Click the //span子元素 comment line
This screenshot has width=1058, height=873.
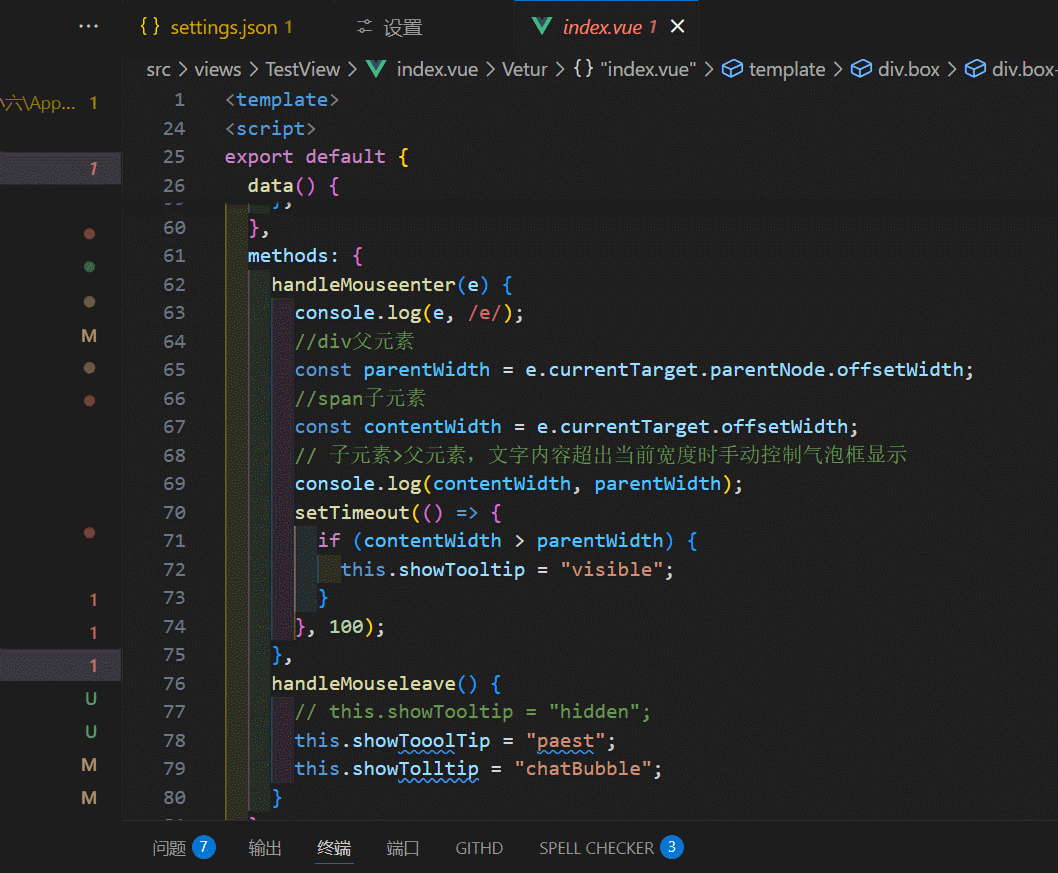coord(360,399)
